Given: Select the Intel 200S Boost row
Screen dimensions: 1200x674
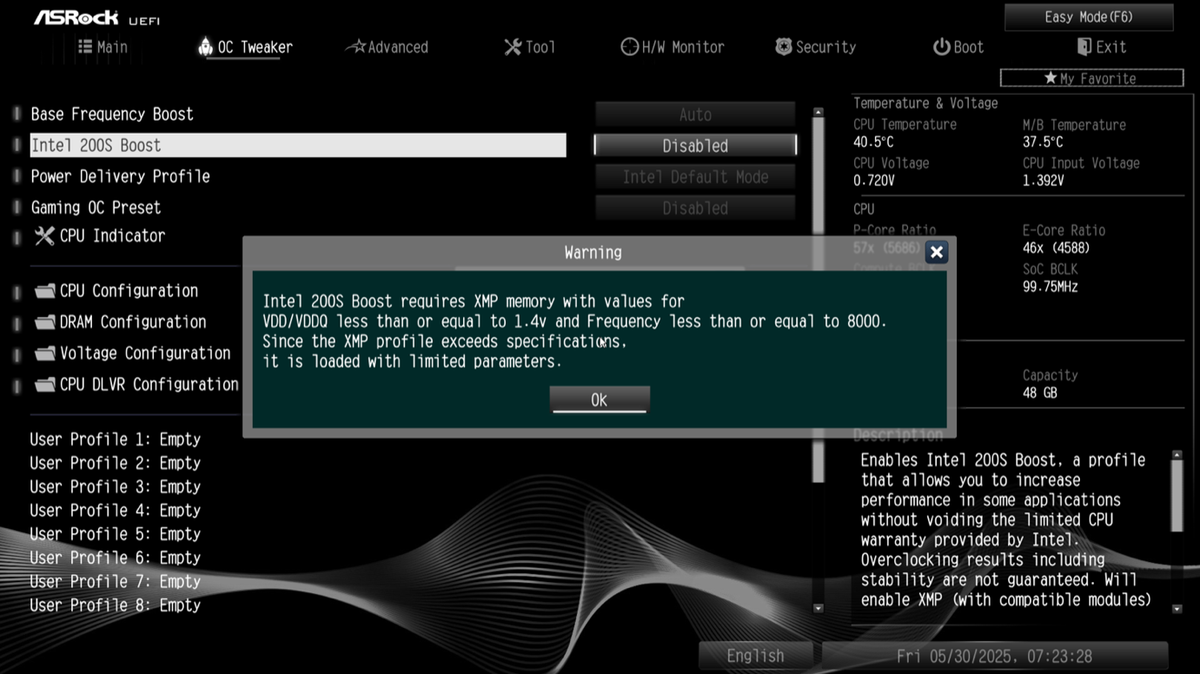Looking at the screenshot, I should pyautogui.click(x=298, y=145).
